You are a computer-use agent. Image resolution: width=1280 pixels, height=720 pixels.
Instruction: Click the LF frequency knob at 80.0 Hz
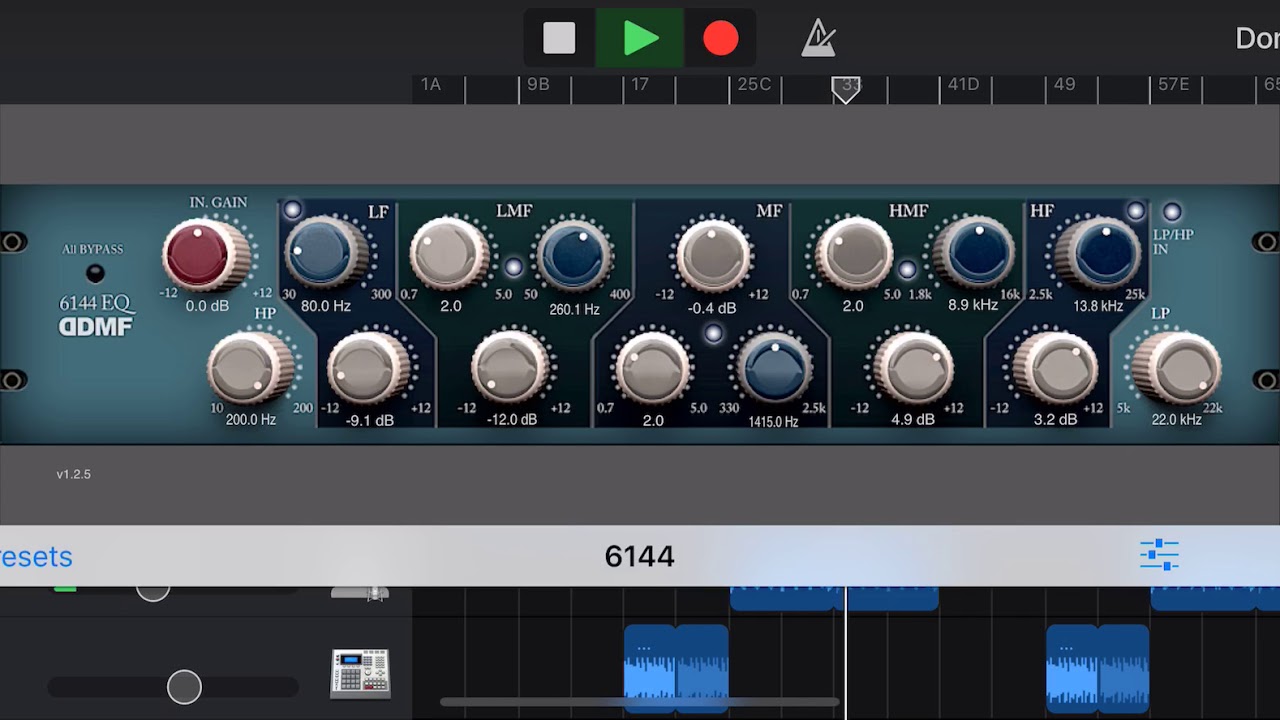pos(327,253)
